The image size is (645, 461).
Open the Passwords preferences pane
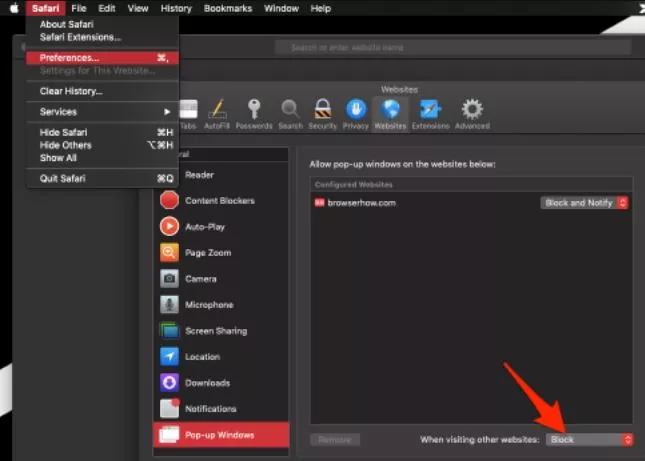(x=254, y=115)
